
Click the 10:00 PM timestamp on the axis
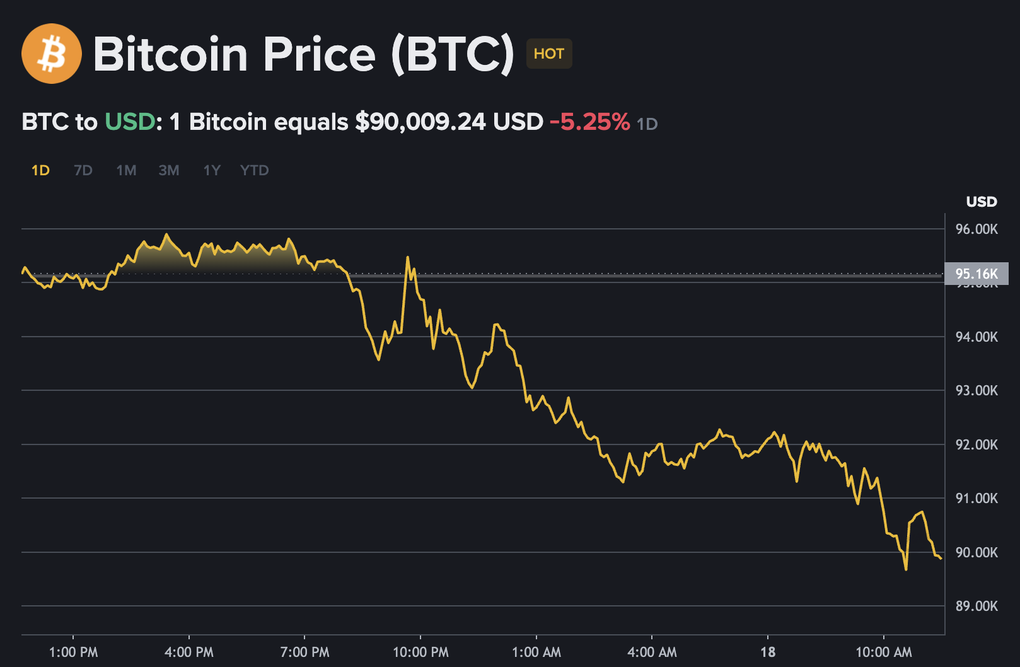[420, 650]
